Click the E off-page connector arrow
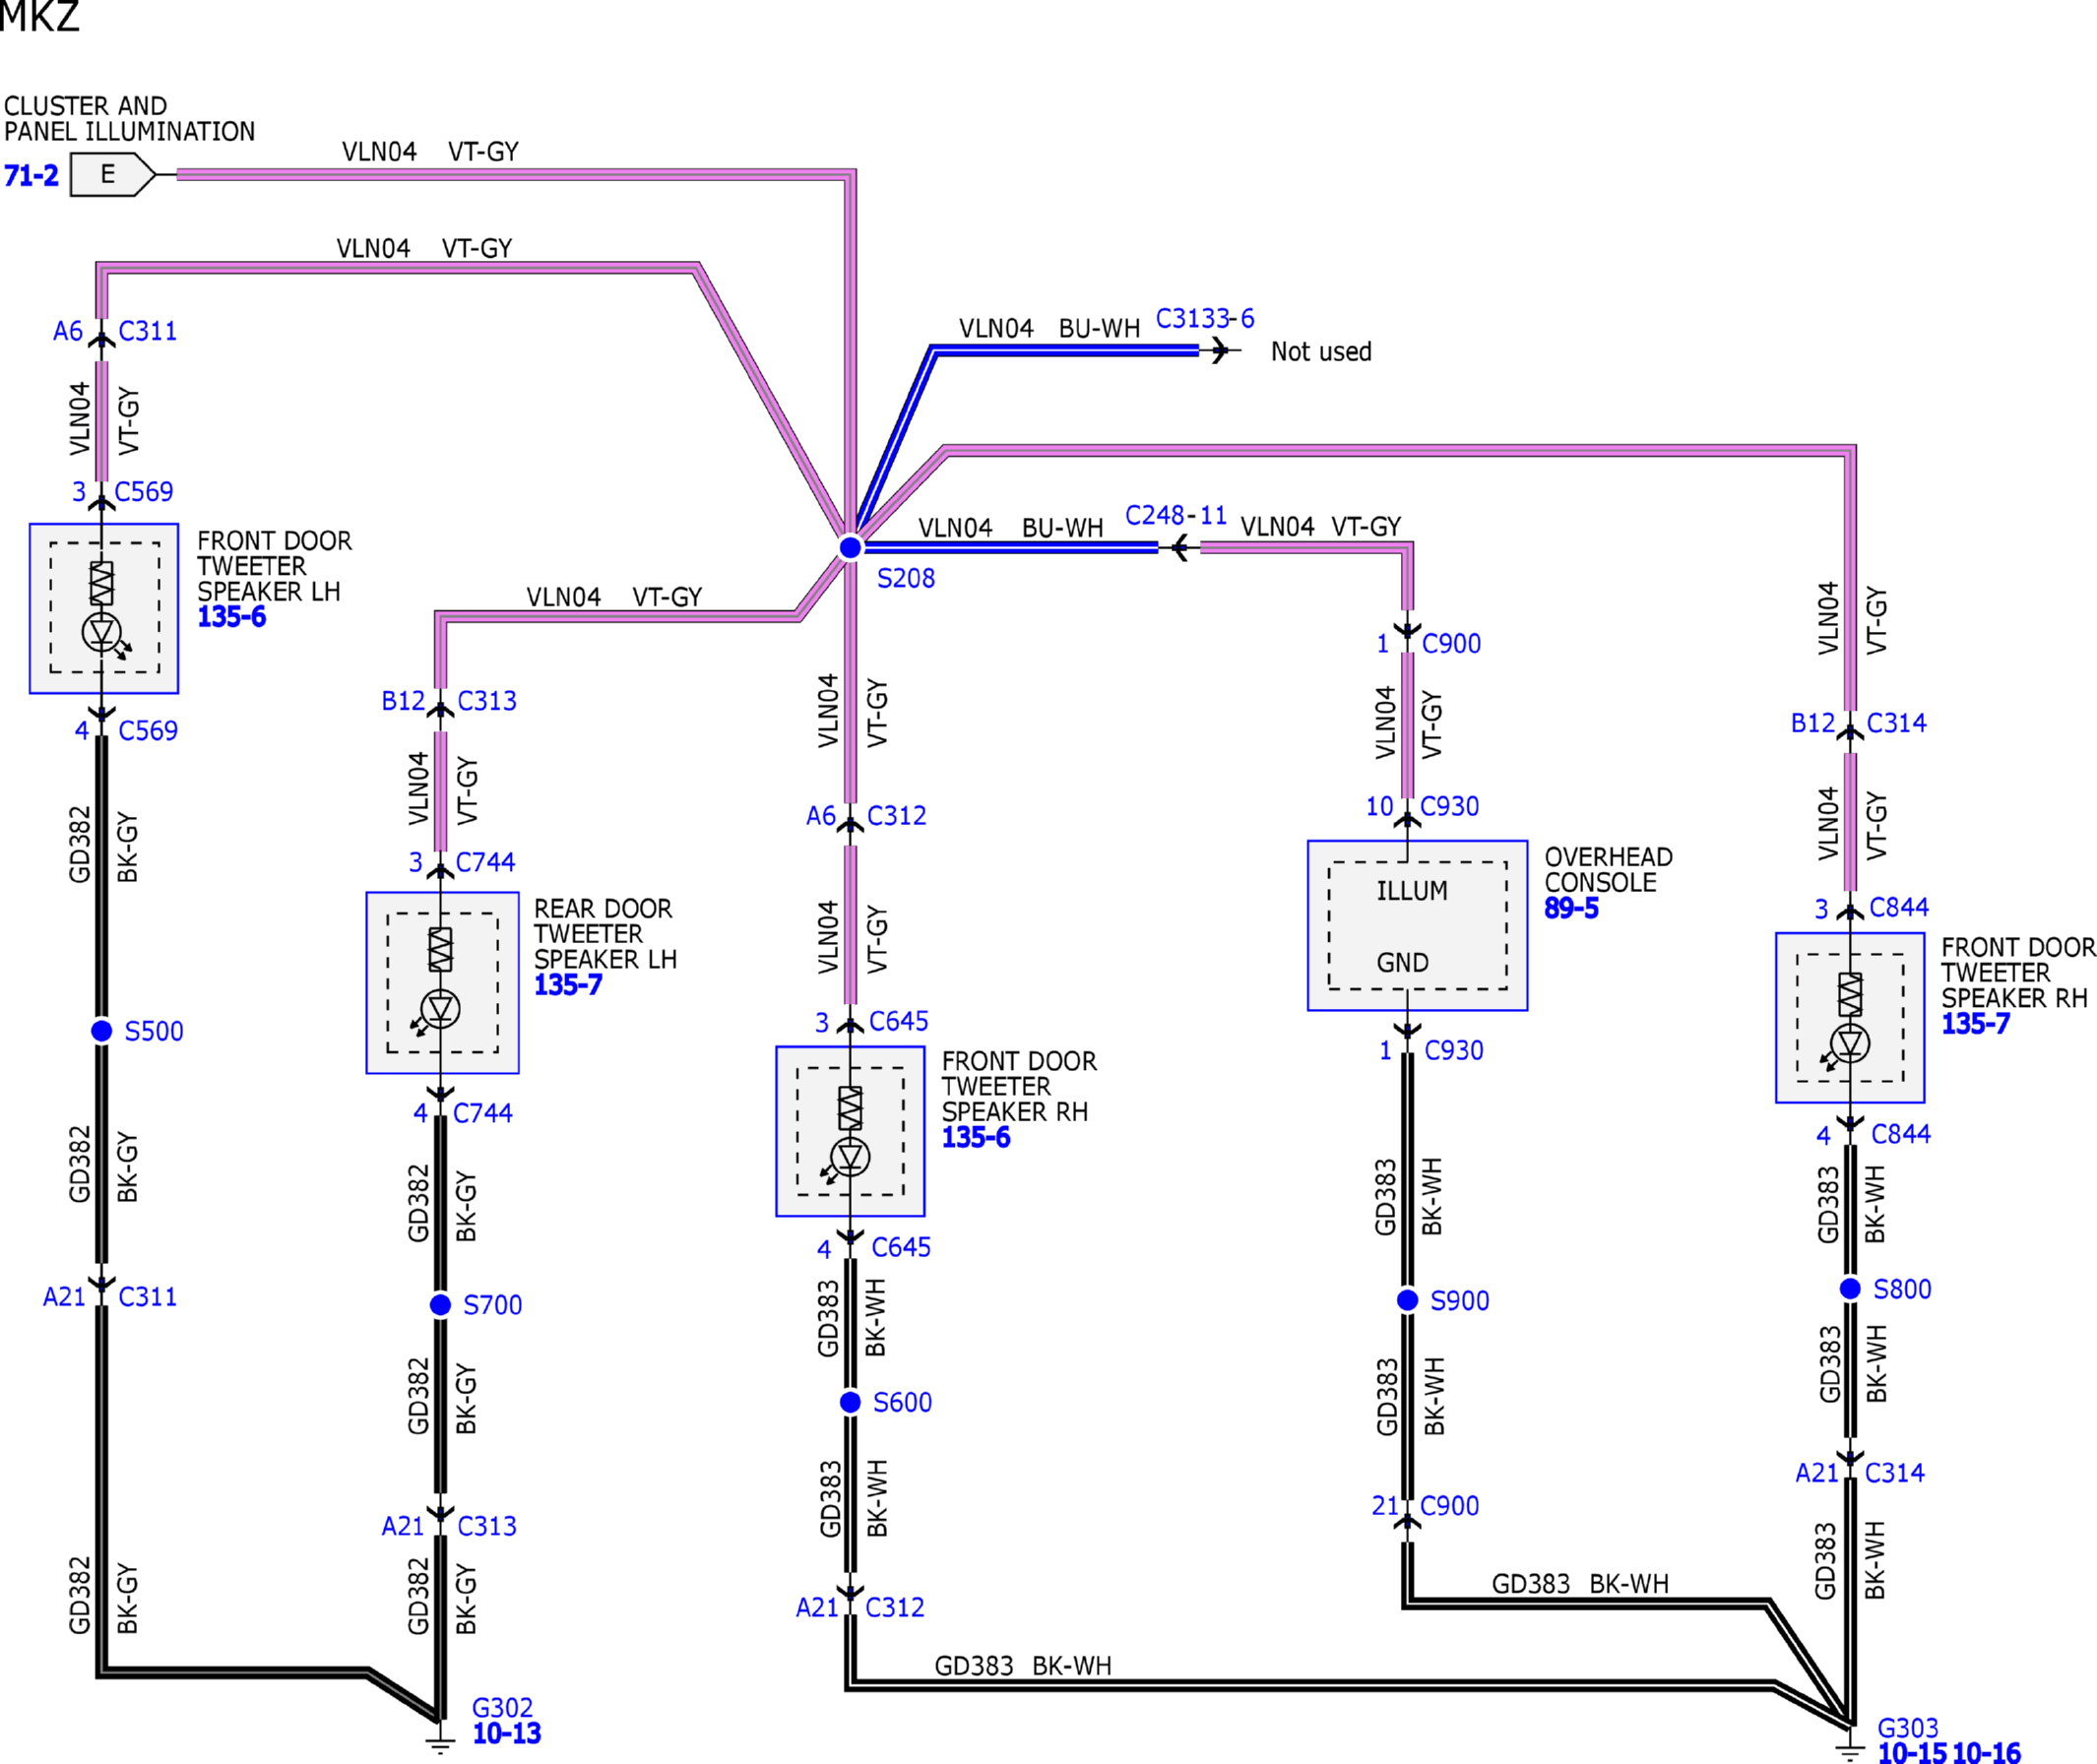This screenshot has width=2097, height=1764. click(x=113, y=175)
